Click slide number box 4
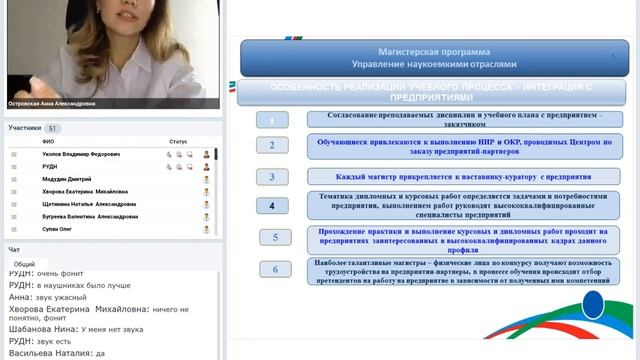Screen dimensions: 640x360 coord(272,206)
